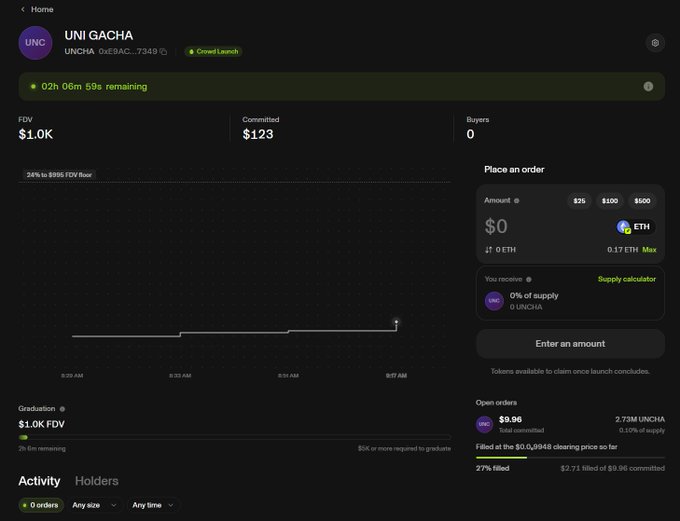
Task: Switch to the Activity tab
Action: tap(39, 481)
